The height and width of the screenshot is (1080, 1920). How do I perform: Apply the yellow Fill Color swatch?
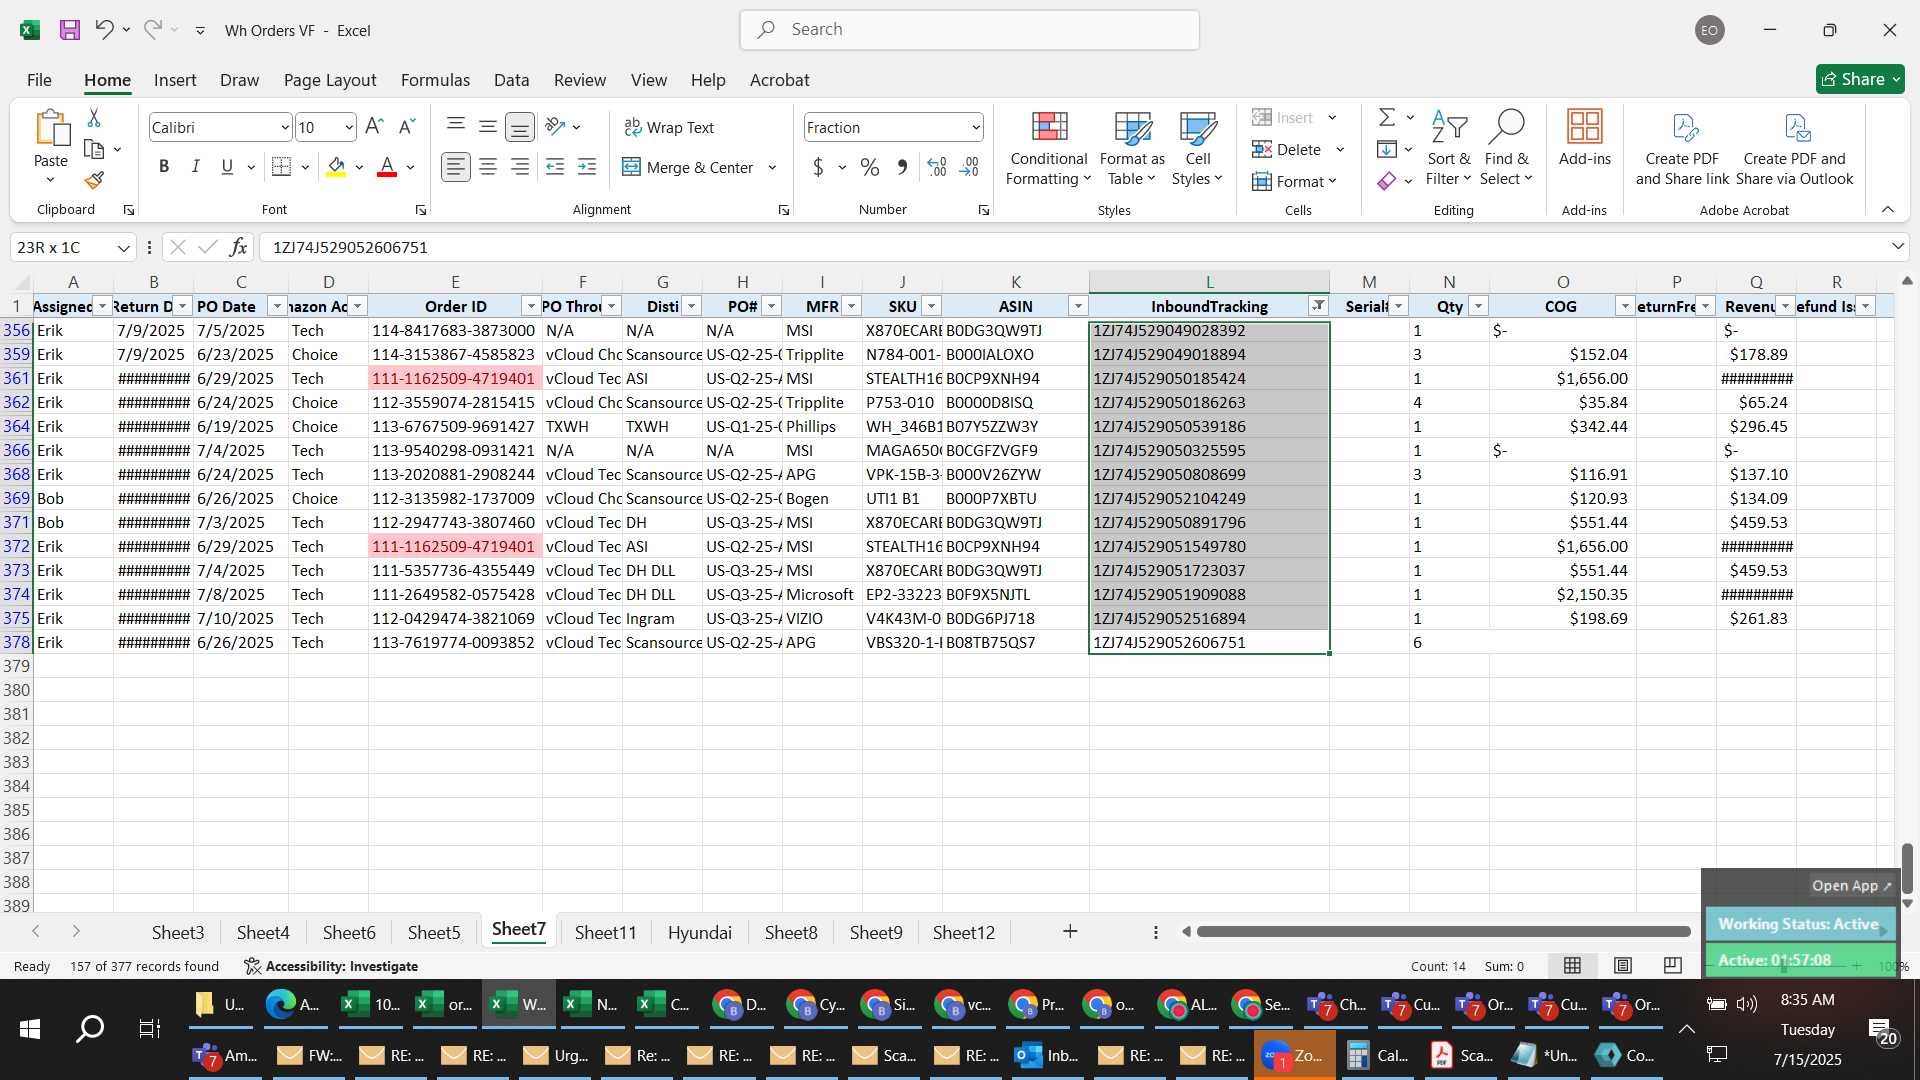point(337,167)
